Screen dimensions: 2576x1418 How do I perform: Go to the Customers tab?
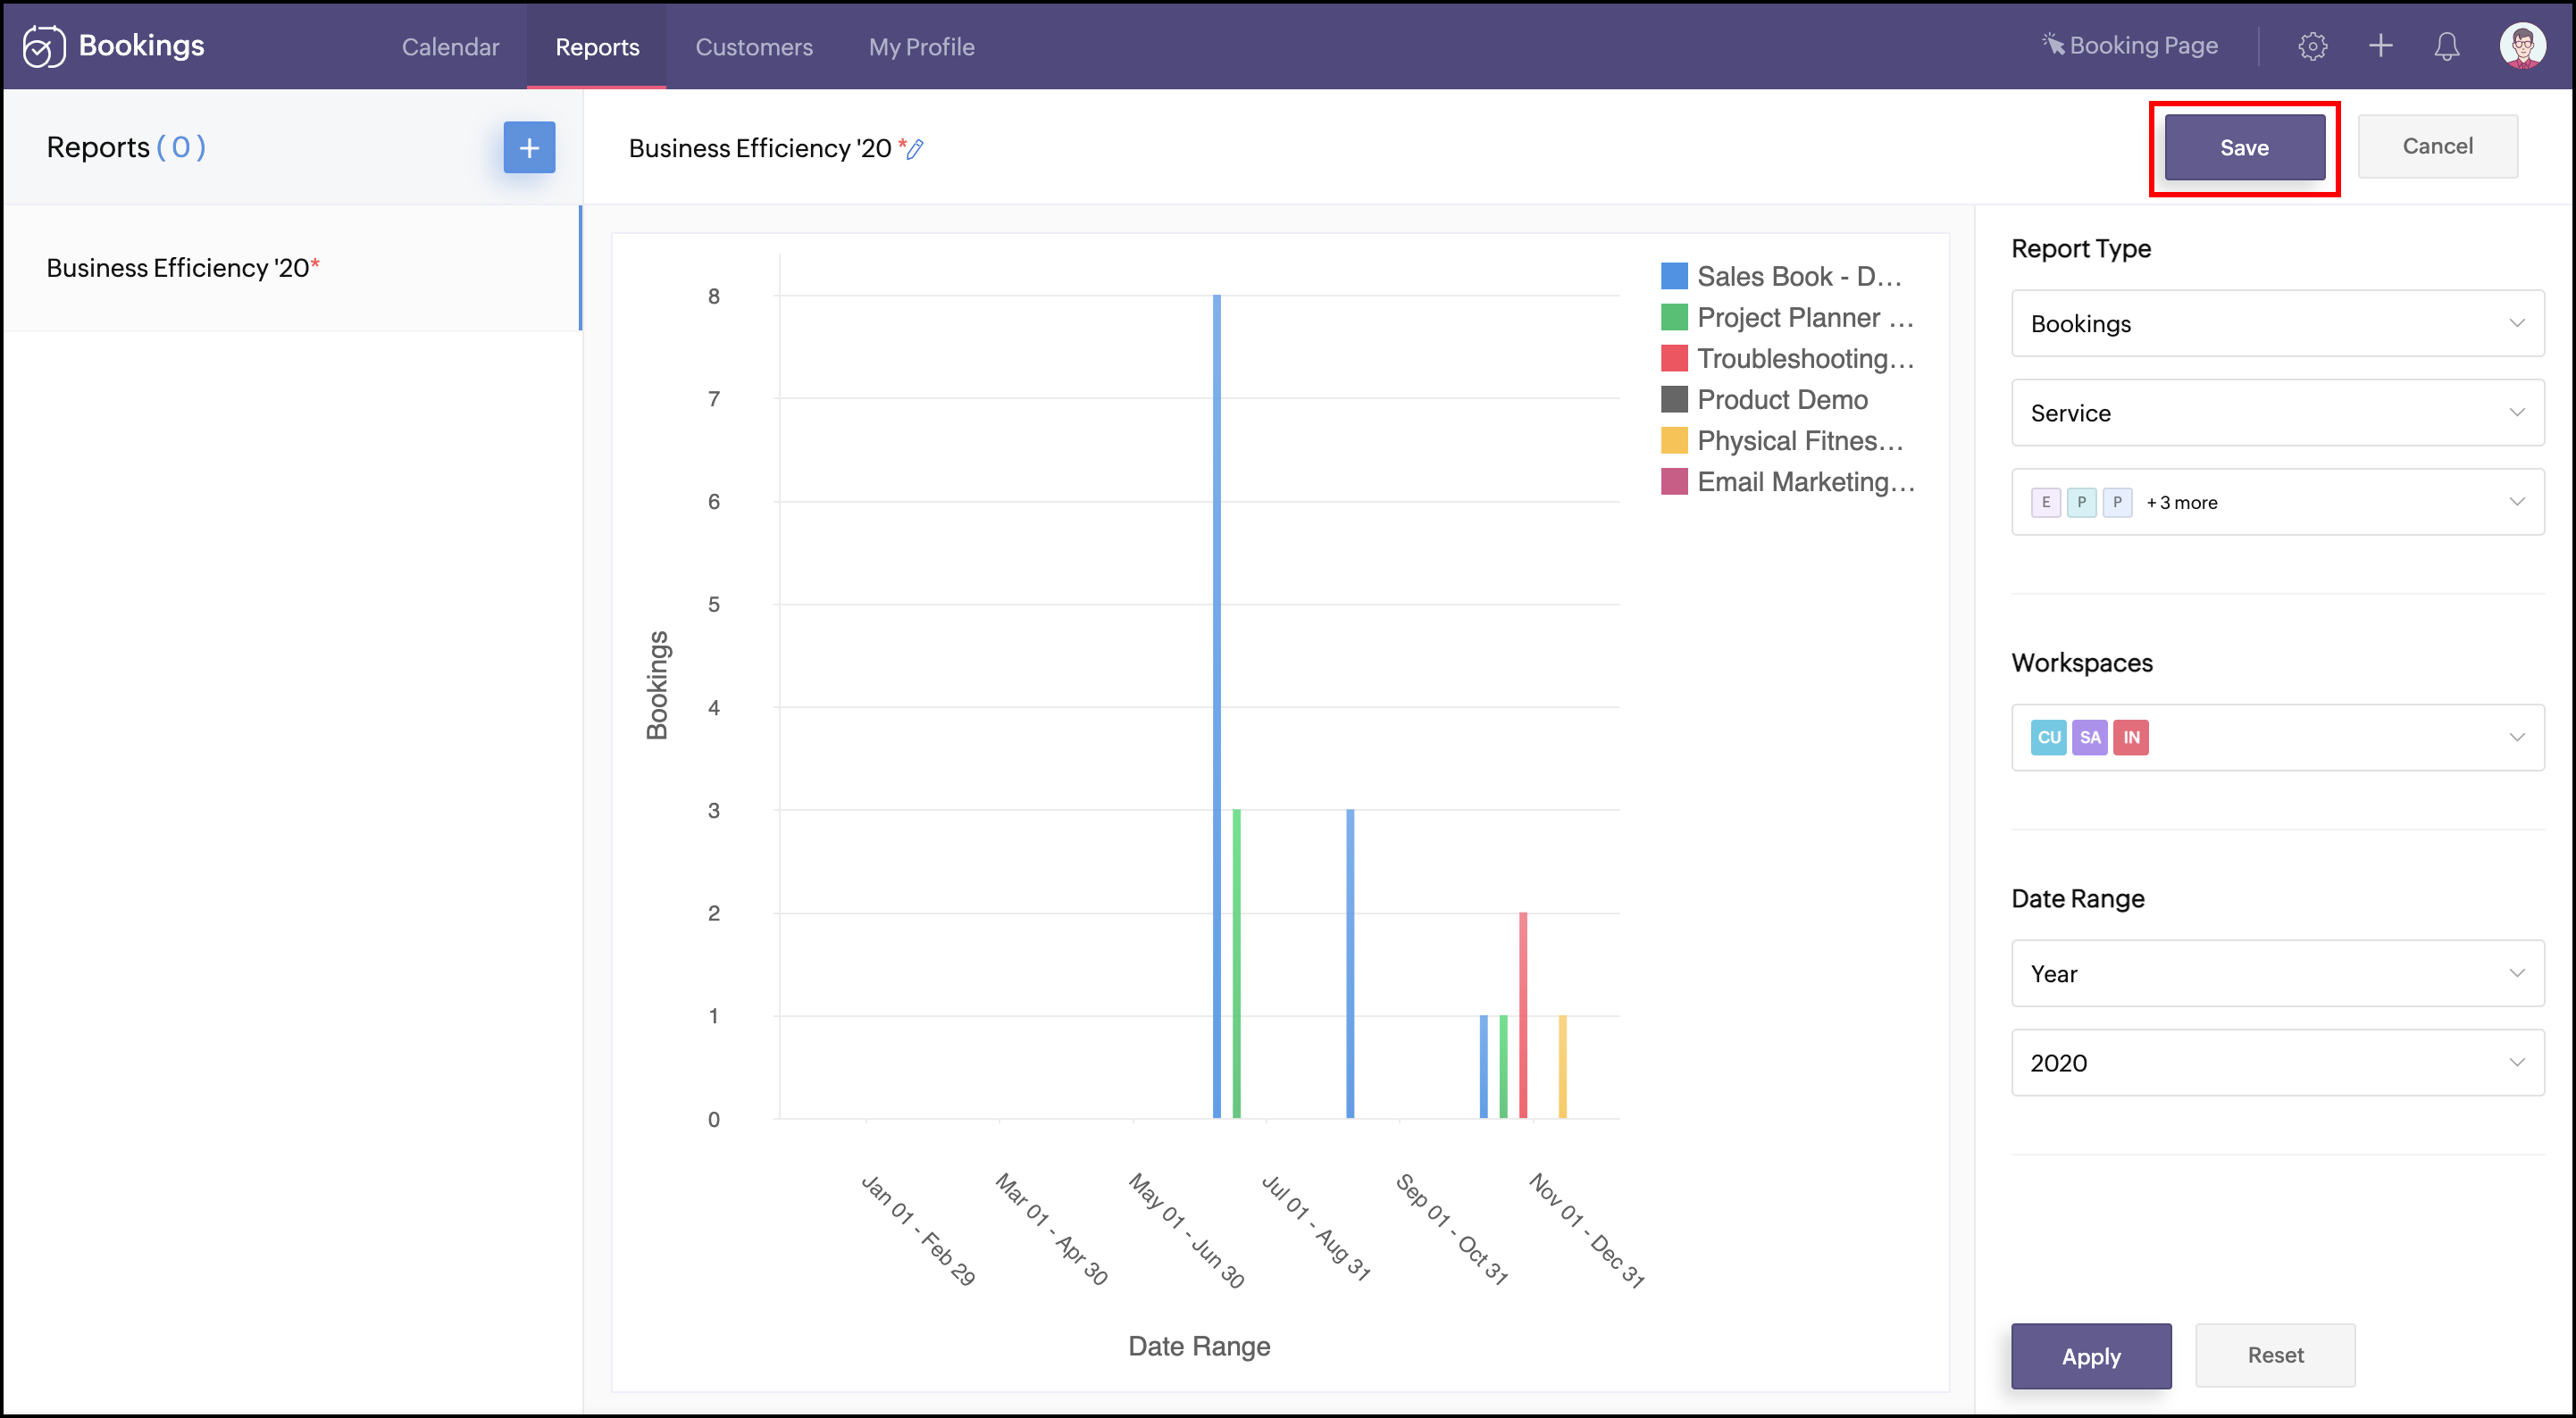[x=753, y=47]
